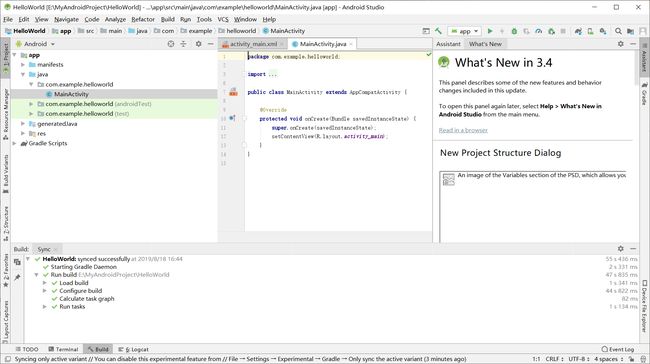Collapse the java folder
650x364 pixels.
pyautogui.click(x=23, y=75)
